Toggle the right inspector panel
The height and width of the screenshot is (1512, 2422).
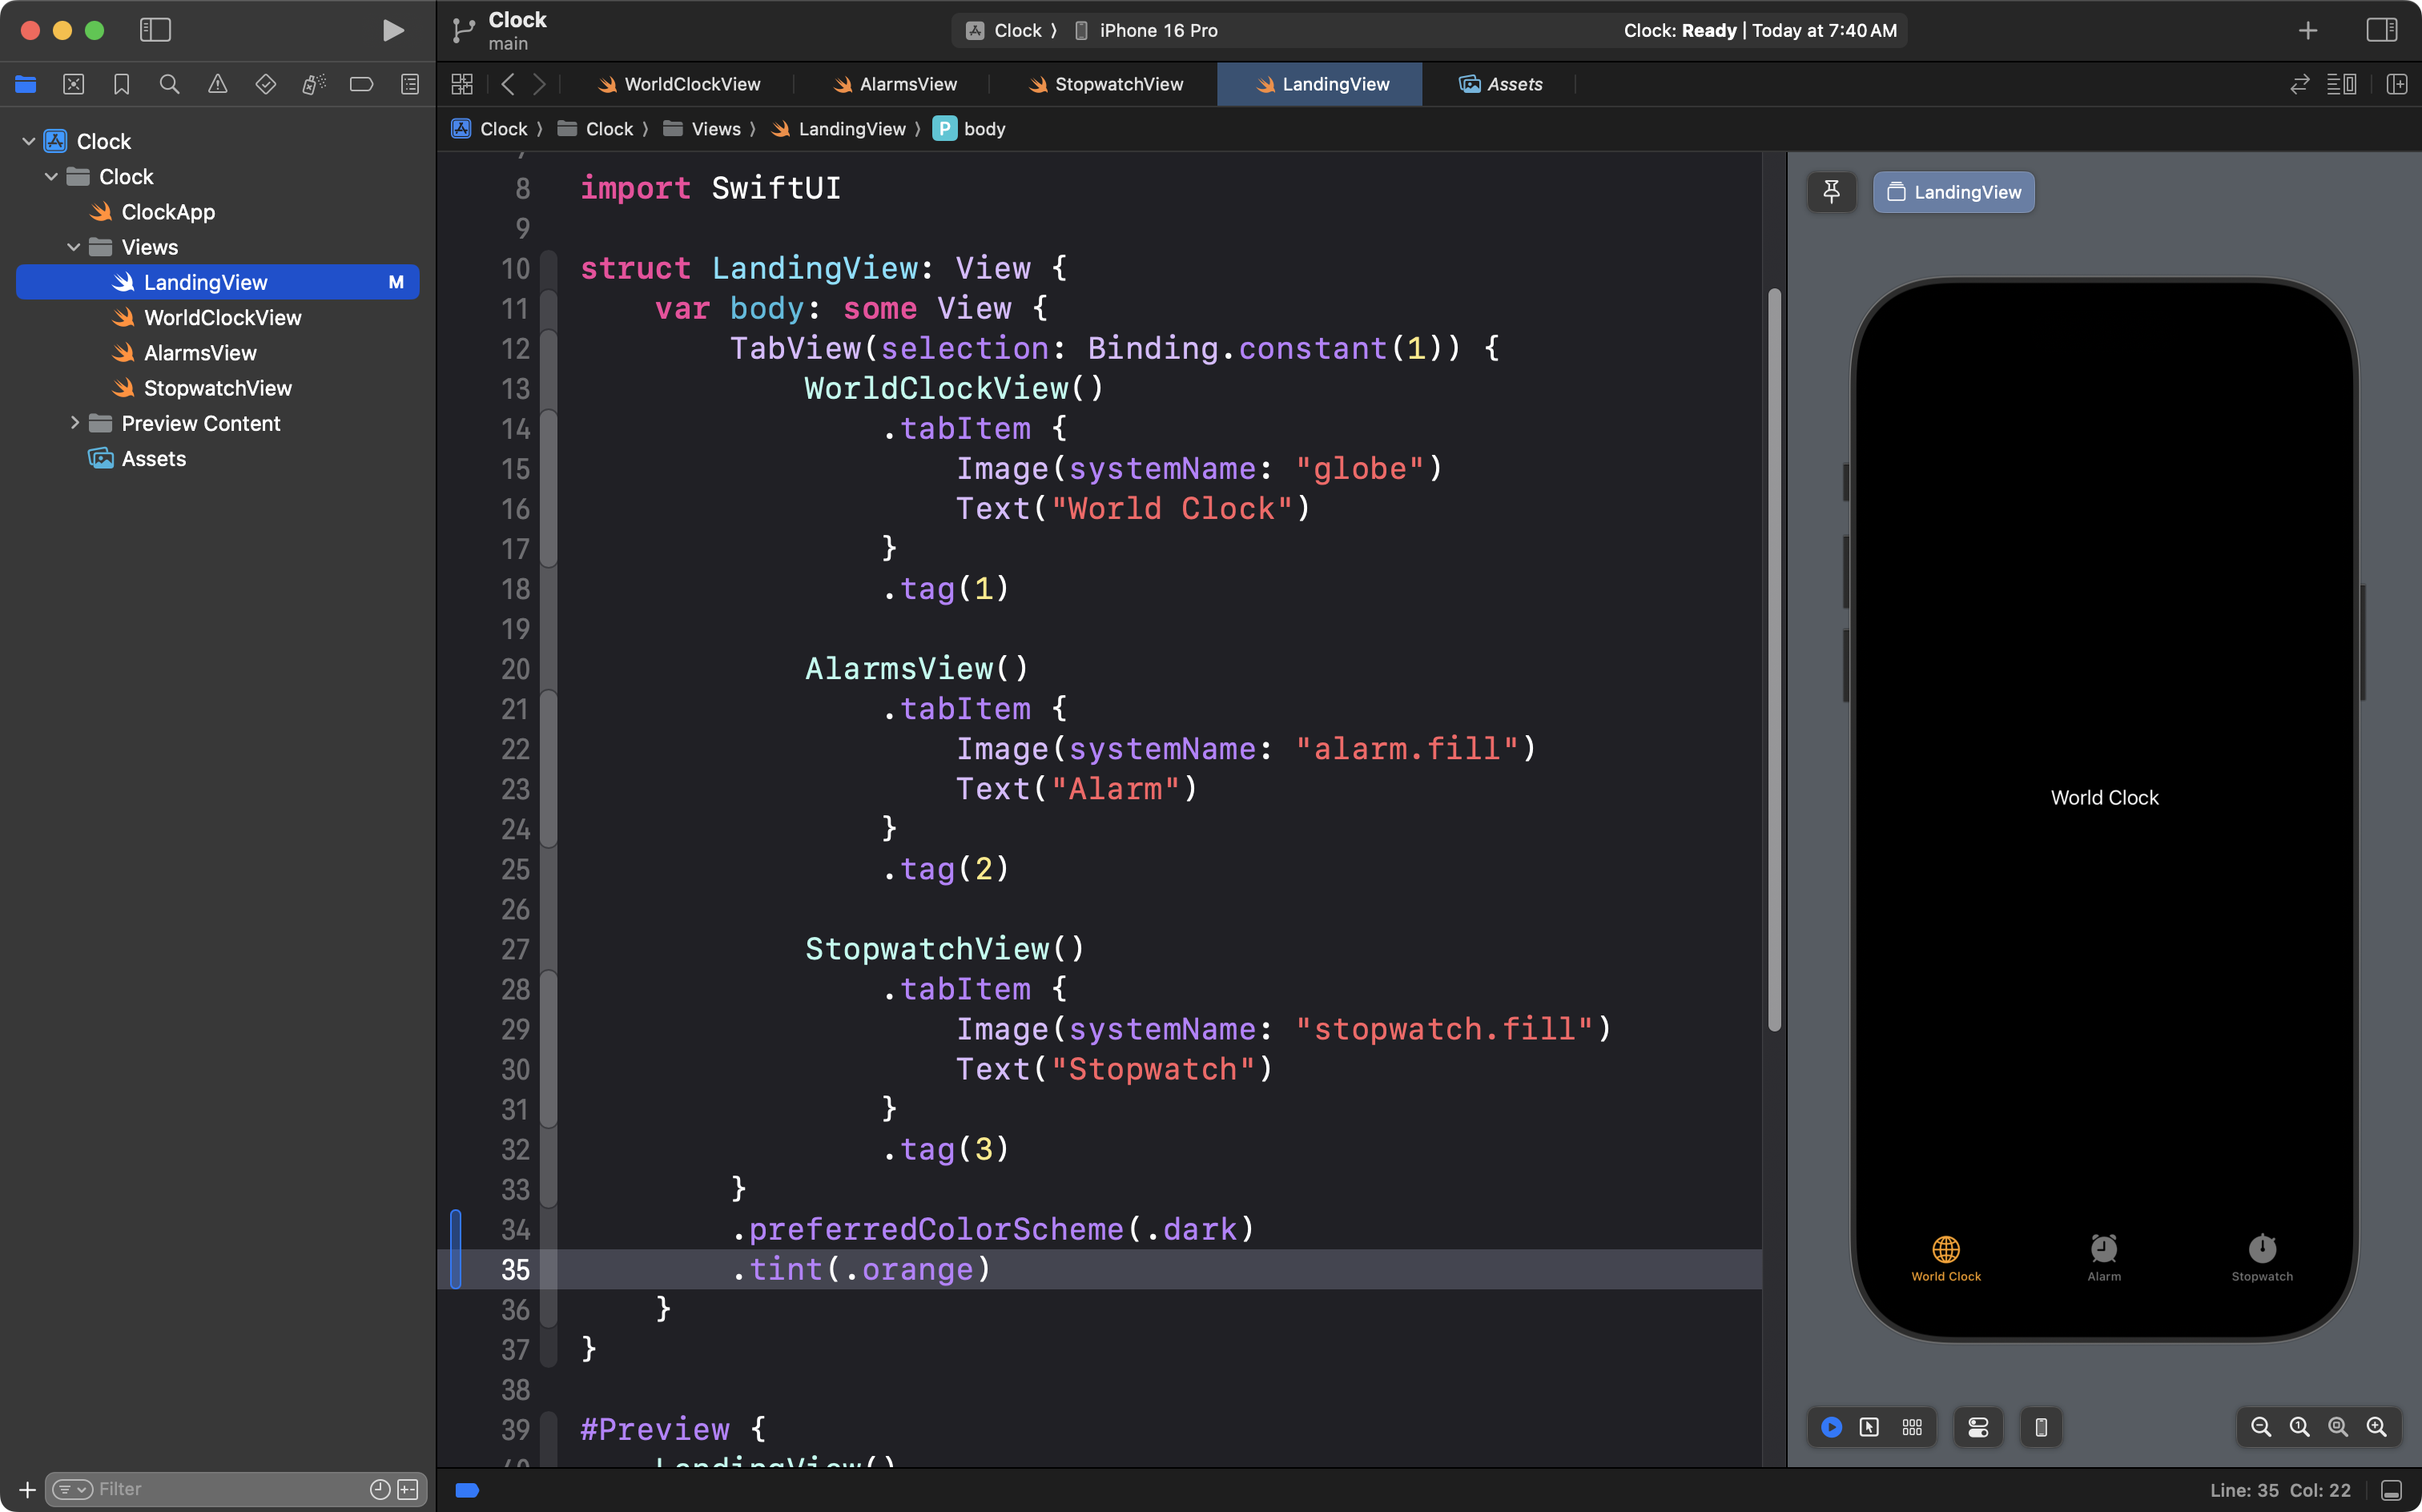(2382, 30)
